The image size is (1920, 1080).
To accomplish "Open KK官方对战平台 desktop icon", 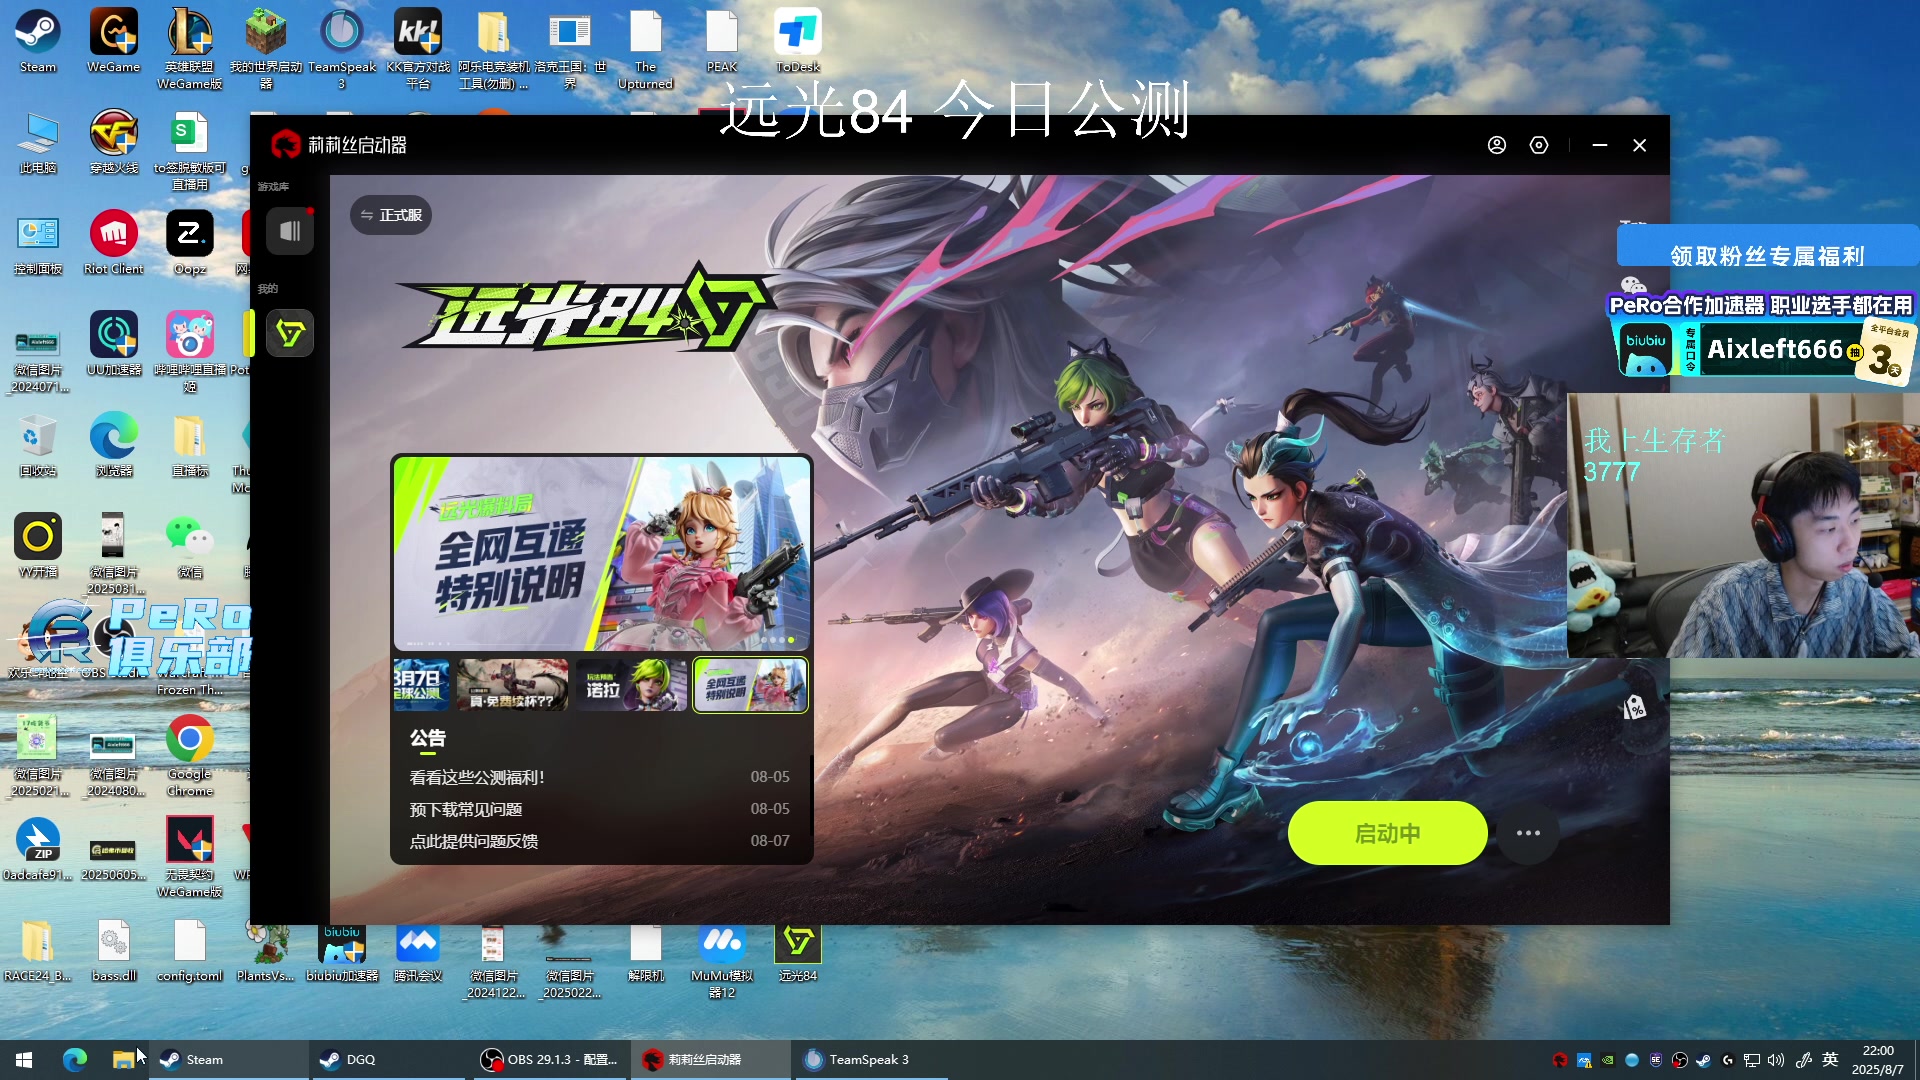I will click(x=418, y=49).
